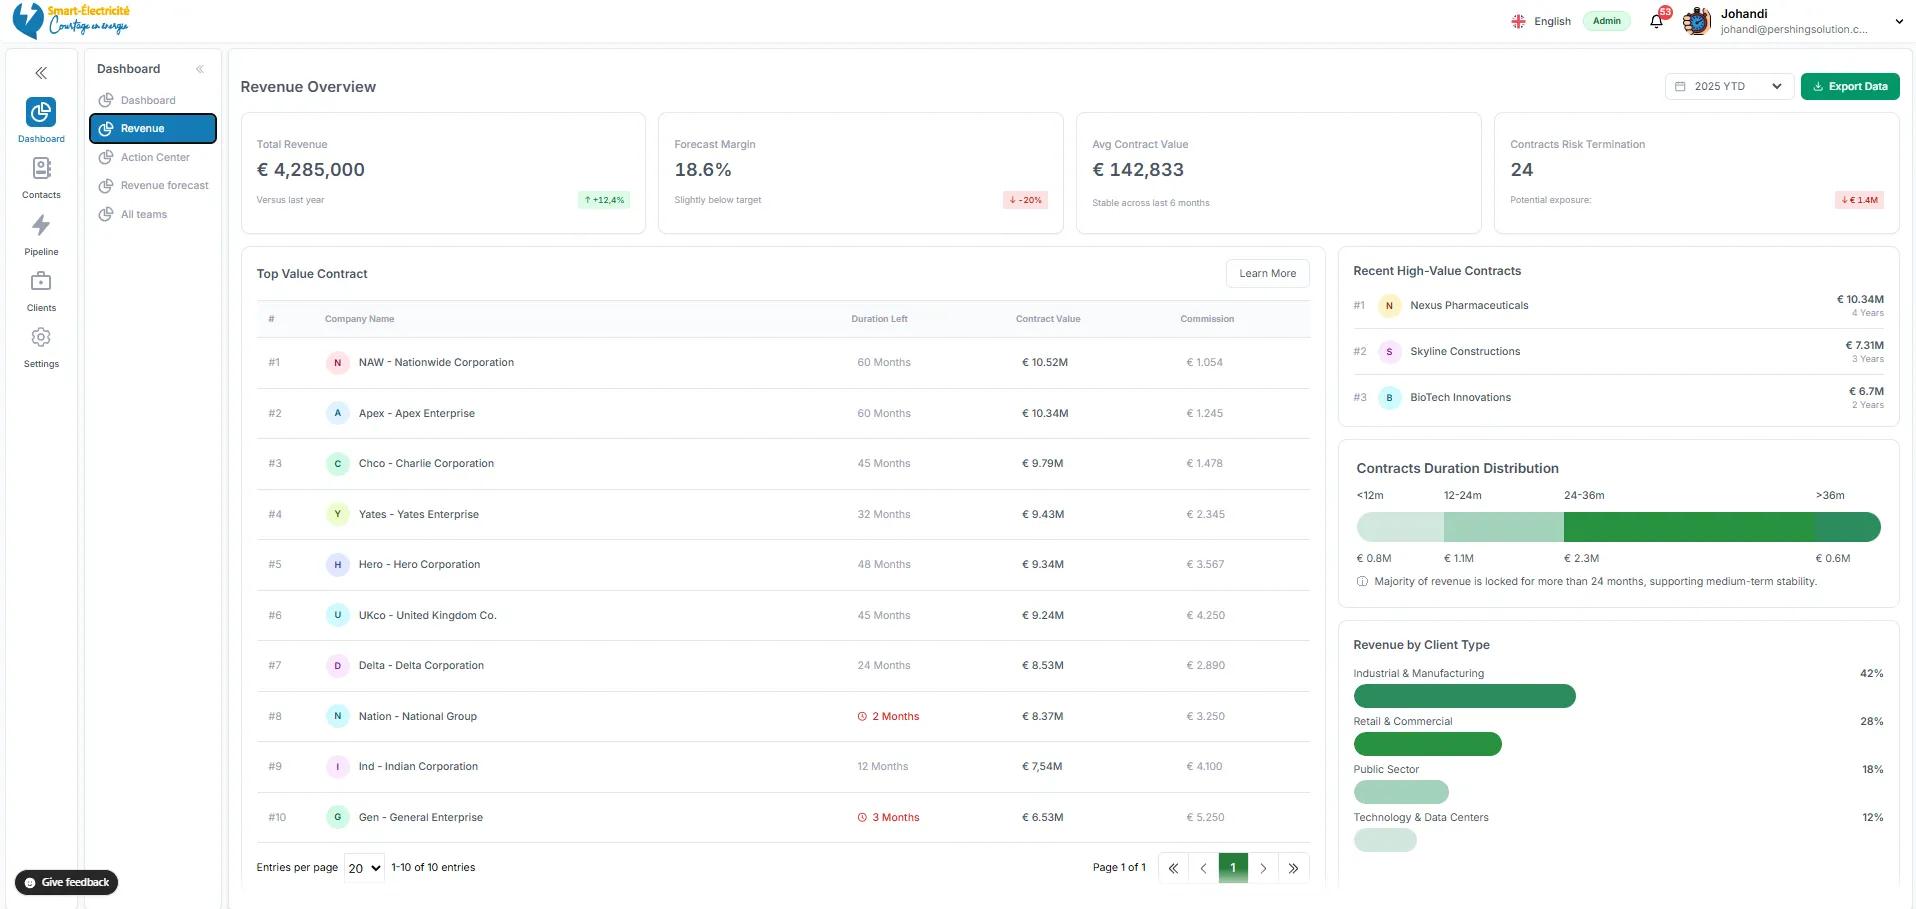Viewport: 1916px width, 909px height.
Task: Click Ind company avatar icon
Action: coord(337,767)
